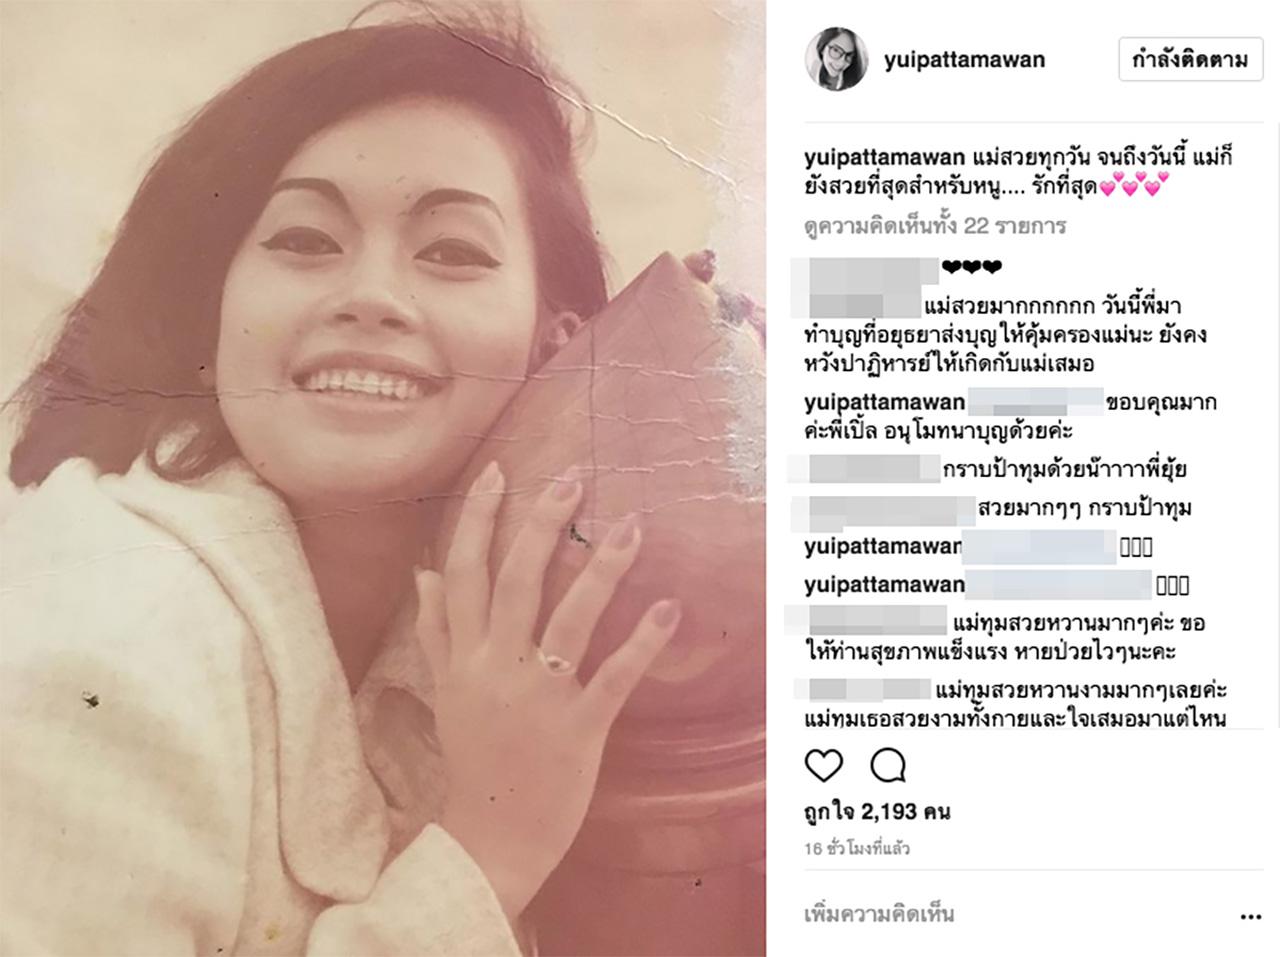The image size is (1280, 957).
Task: Click the 16 ชั่วโมงที่แล้ว timestamp
Action: click(x=857, y=849)
